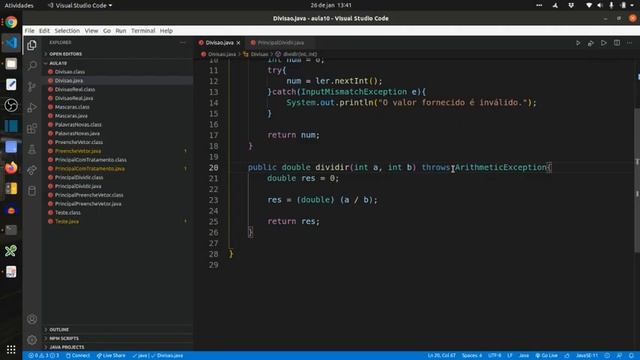This screenshot has width=640, height=360.
Task: Open the Accounts menu icon
Action: click(32, 319)
